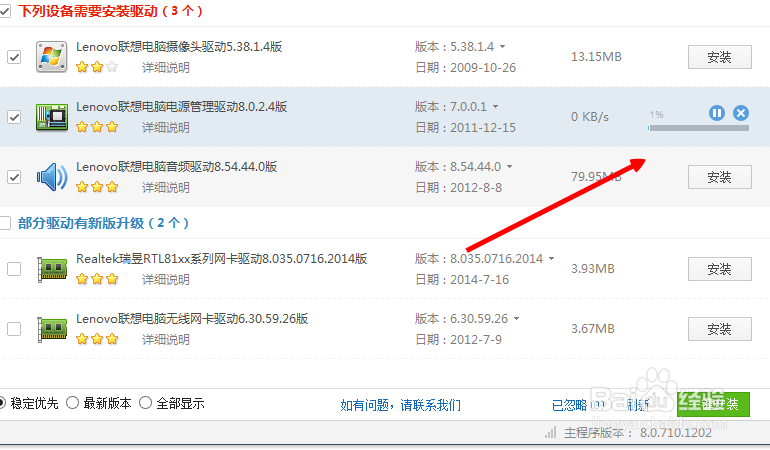Viewport: 770px width, 450px height.
Task: Uncheck the audio driver 8.54.44.0 checkbox
Action: click(14, 177)
